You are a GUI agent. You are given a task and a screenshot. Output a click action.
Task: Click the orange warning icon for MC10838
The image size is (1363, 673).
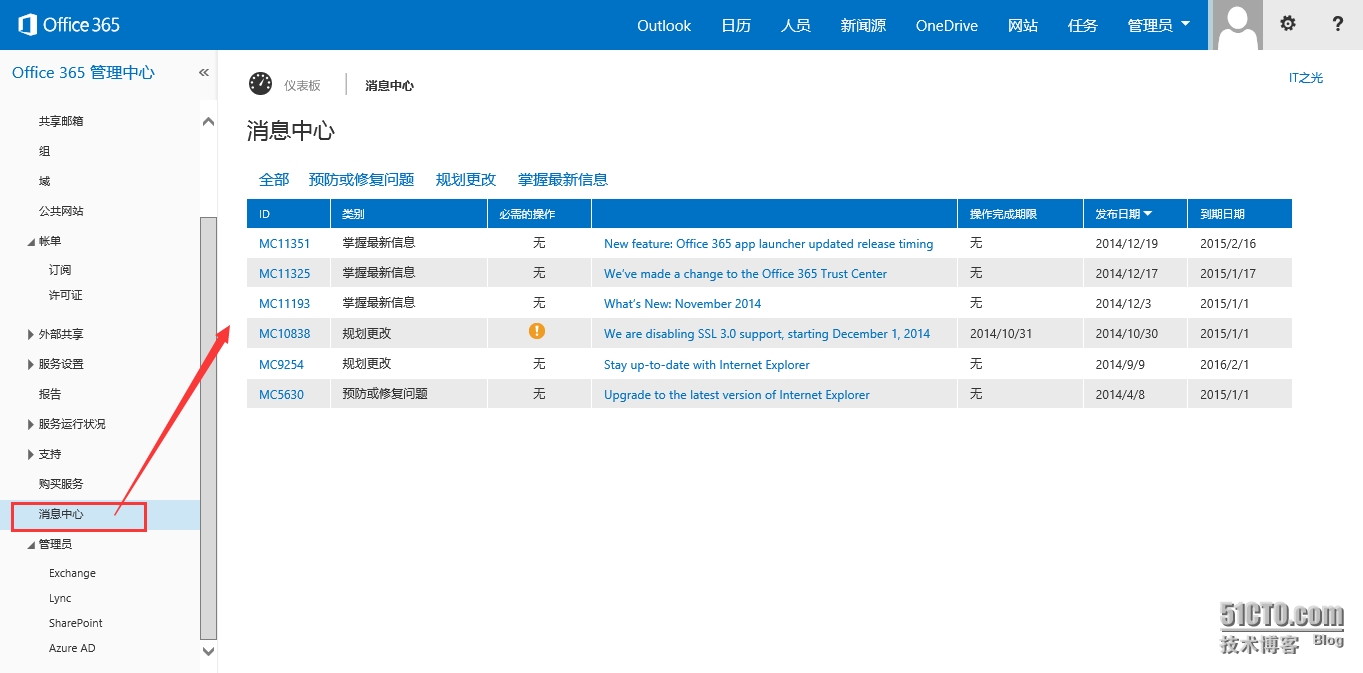tap(537, 332)
